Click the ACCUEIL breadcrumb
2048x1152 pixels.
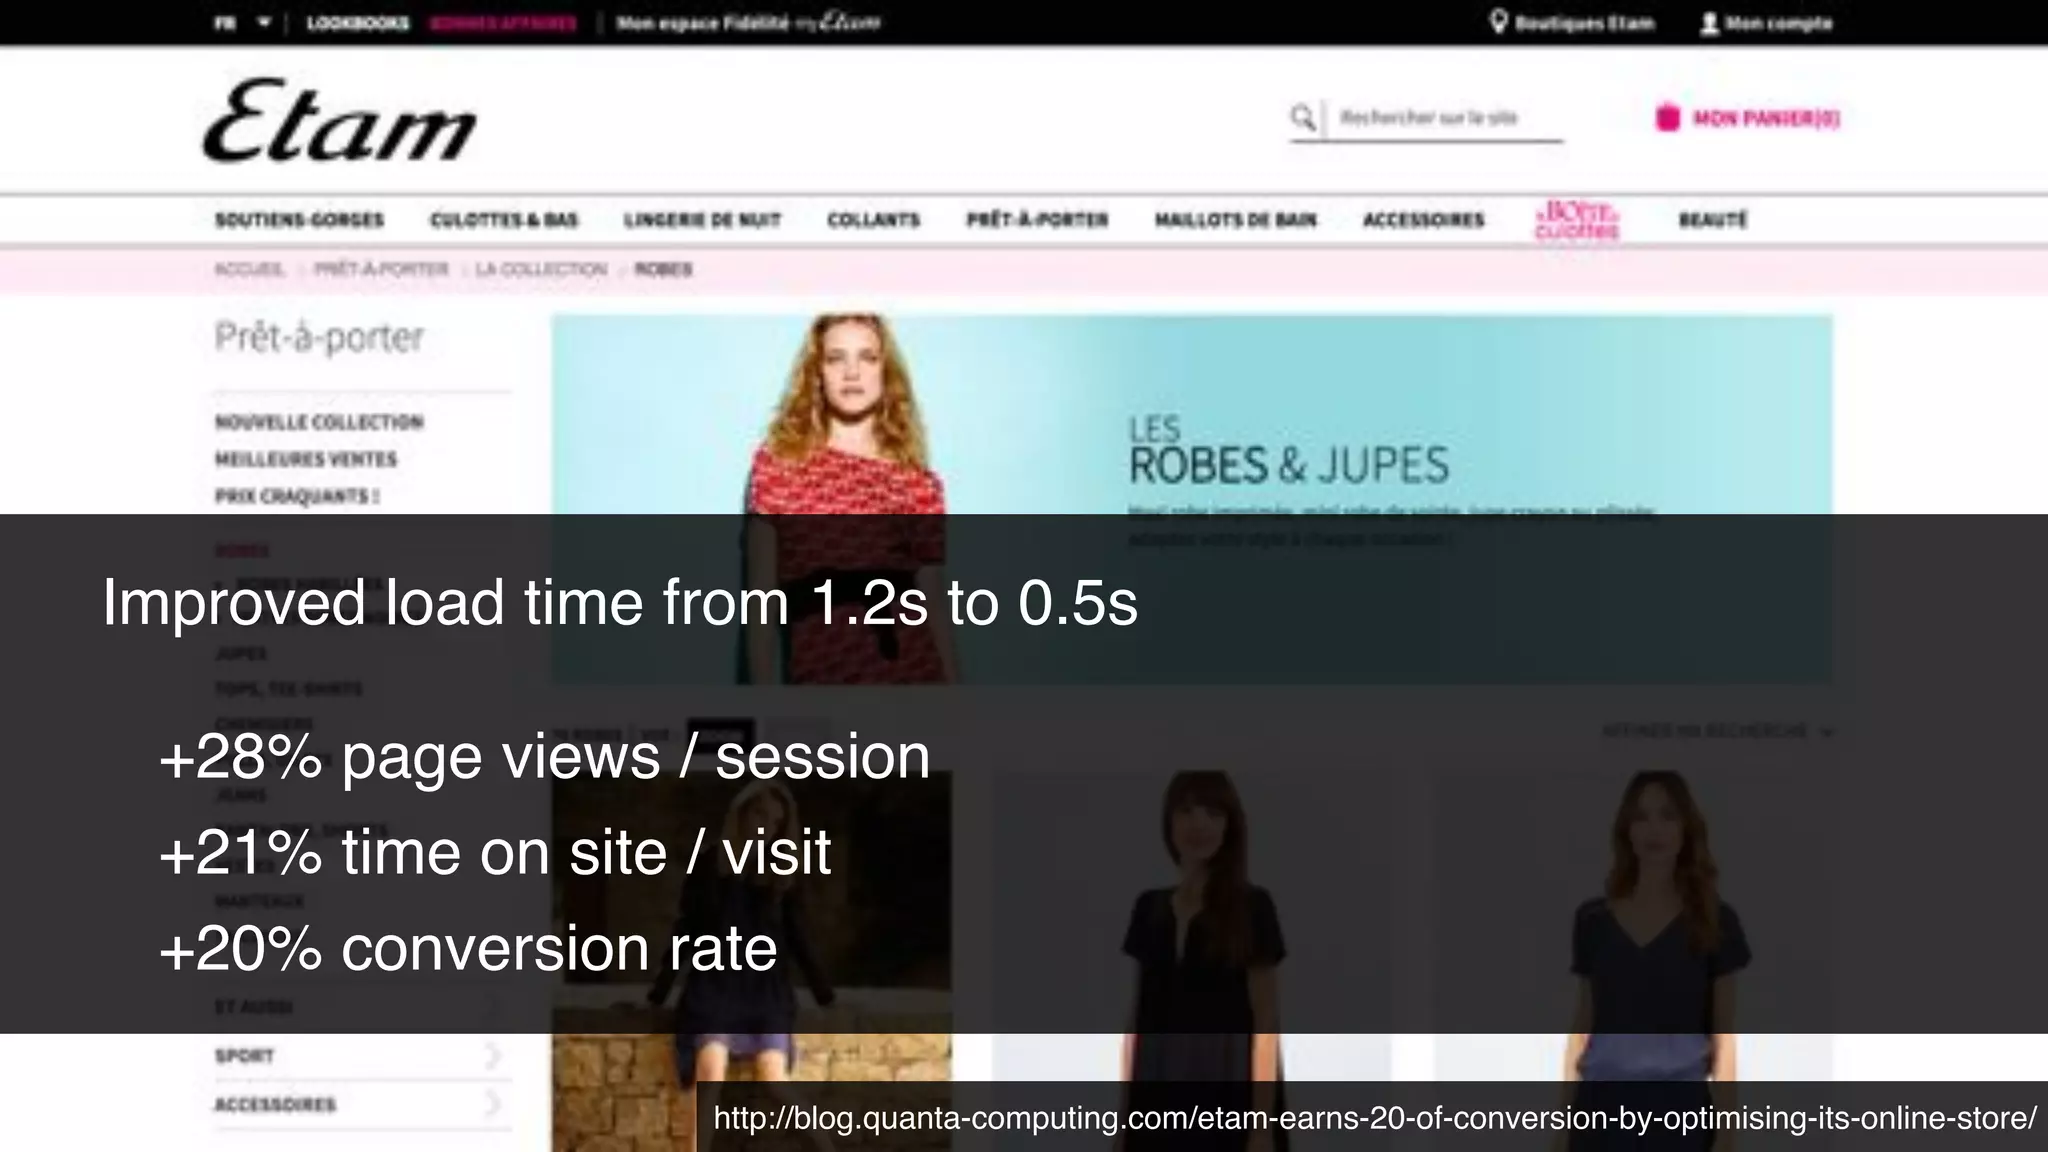point(249,269)
